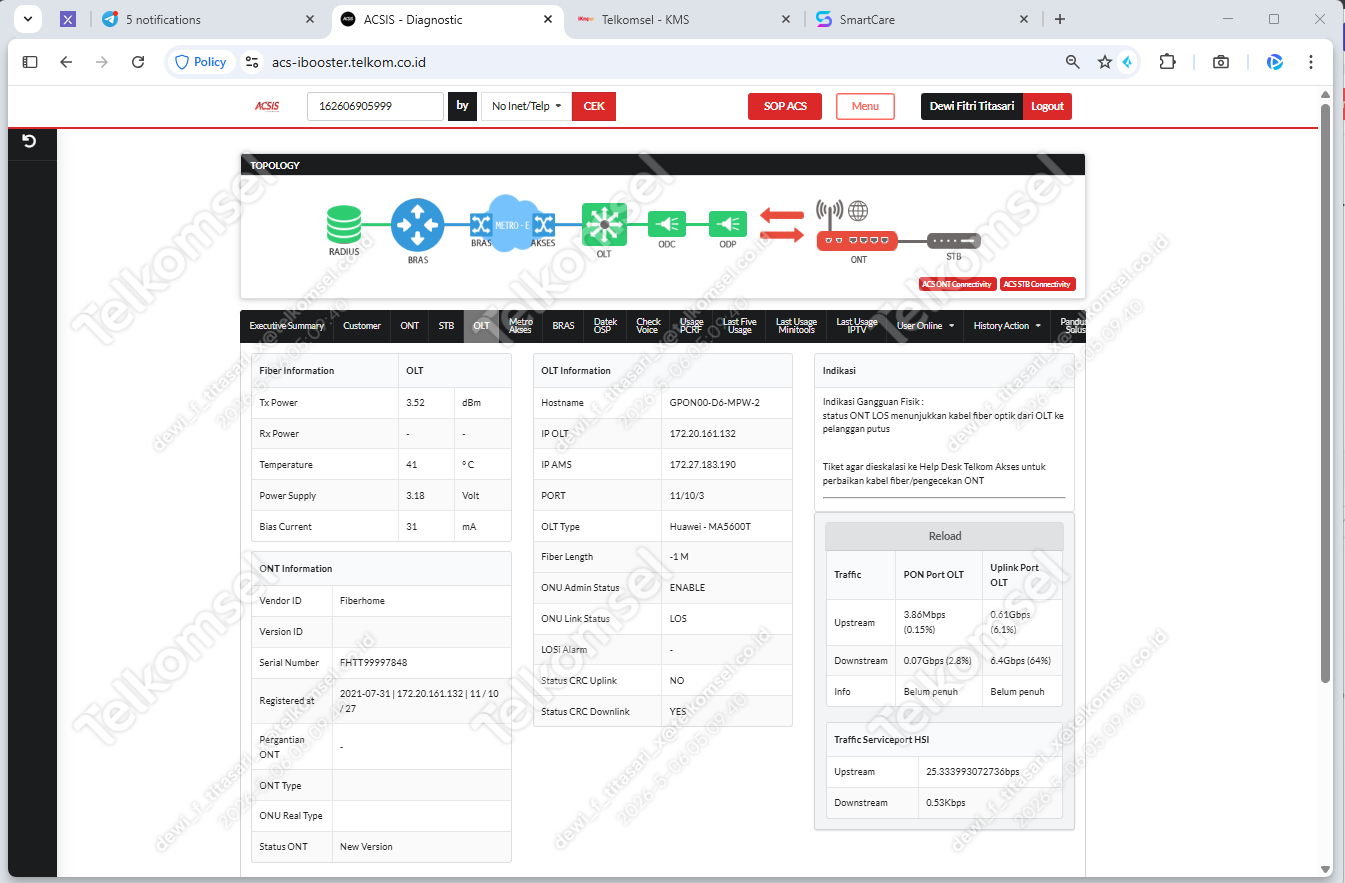This screenshot has height=883, width=1345.
Task: Select the ONT modem icon in topology
Action: tap(857, 241)
